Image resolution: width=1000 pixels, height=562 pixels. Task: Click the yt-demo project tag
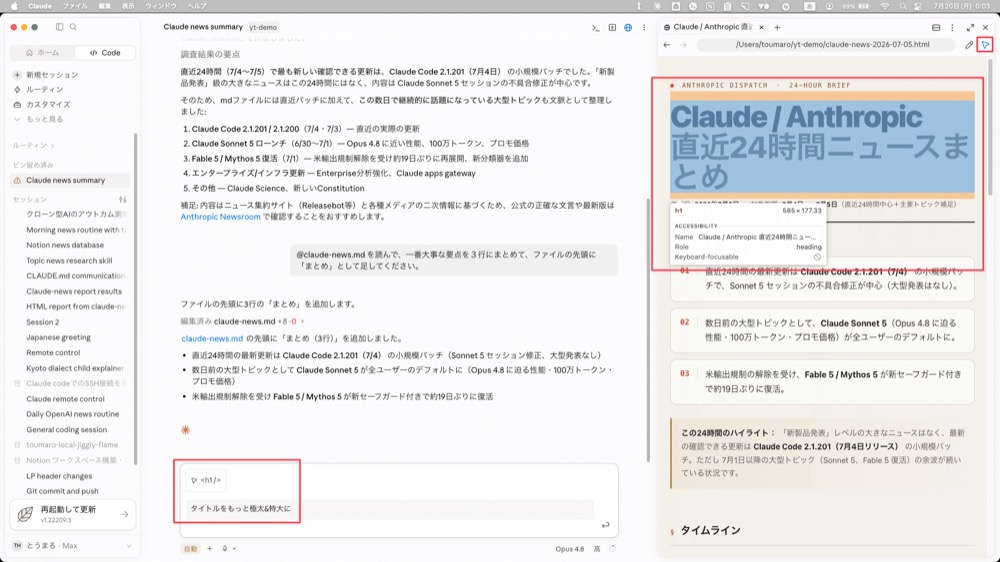tap(263, 27)
